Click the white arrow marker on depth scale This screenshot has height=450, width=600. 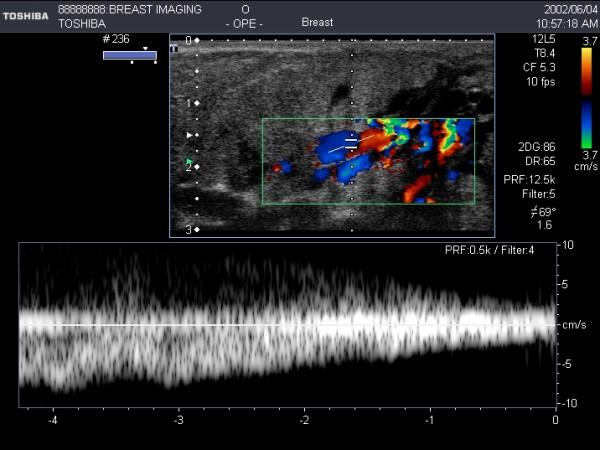tap(190, 134)
